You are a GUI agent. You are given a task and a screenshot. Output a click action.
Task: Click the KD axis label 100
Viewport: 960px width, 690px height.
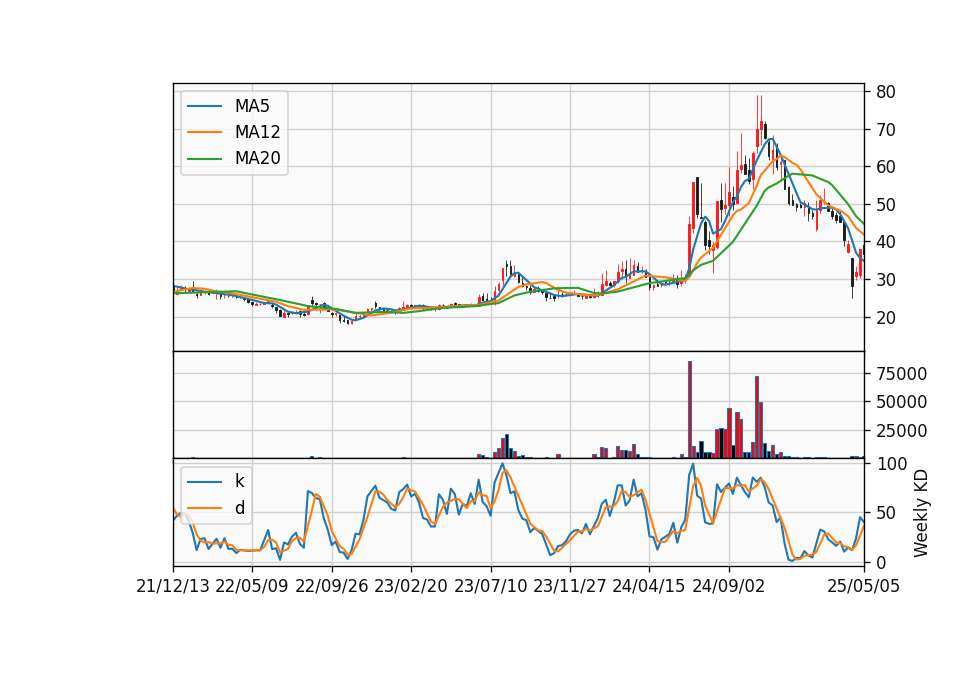tap(891, 463)
